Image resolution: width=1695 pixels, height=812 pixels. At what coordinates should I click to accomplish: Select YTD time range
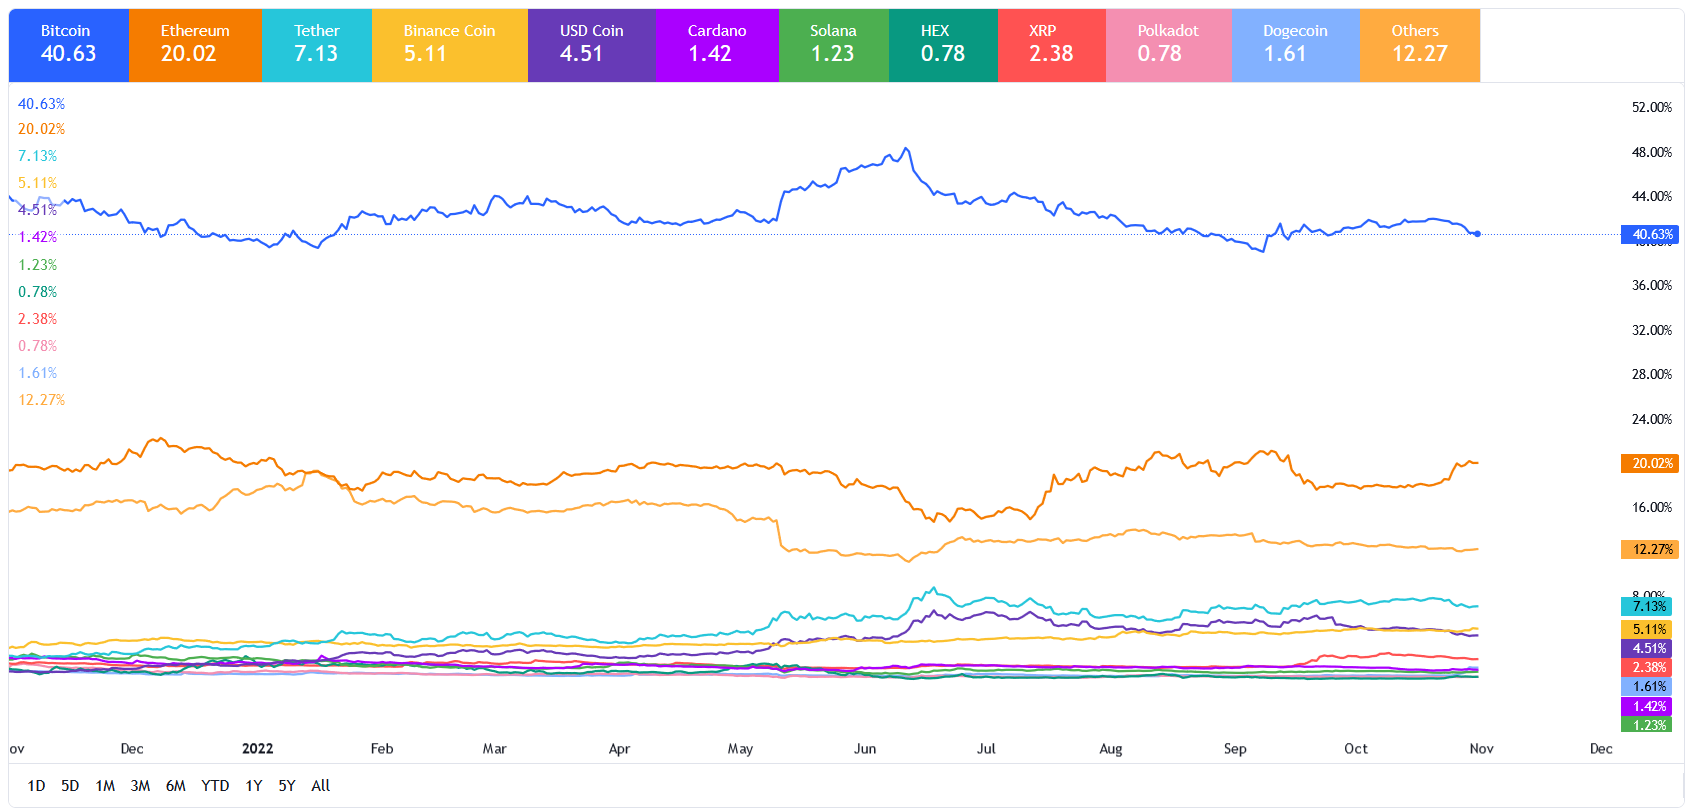[x=215, y=786]
